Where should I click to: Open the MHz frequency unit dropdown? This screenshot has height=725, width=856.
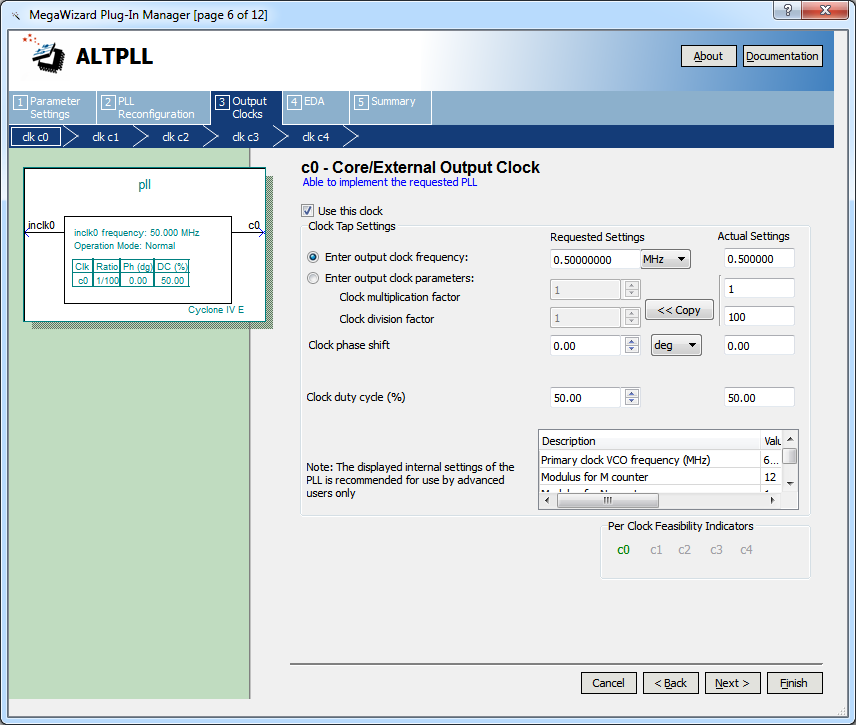click(665, 259)
